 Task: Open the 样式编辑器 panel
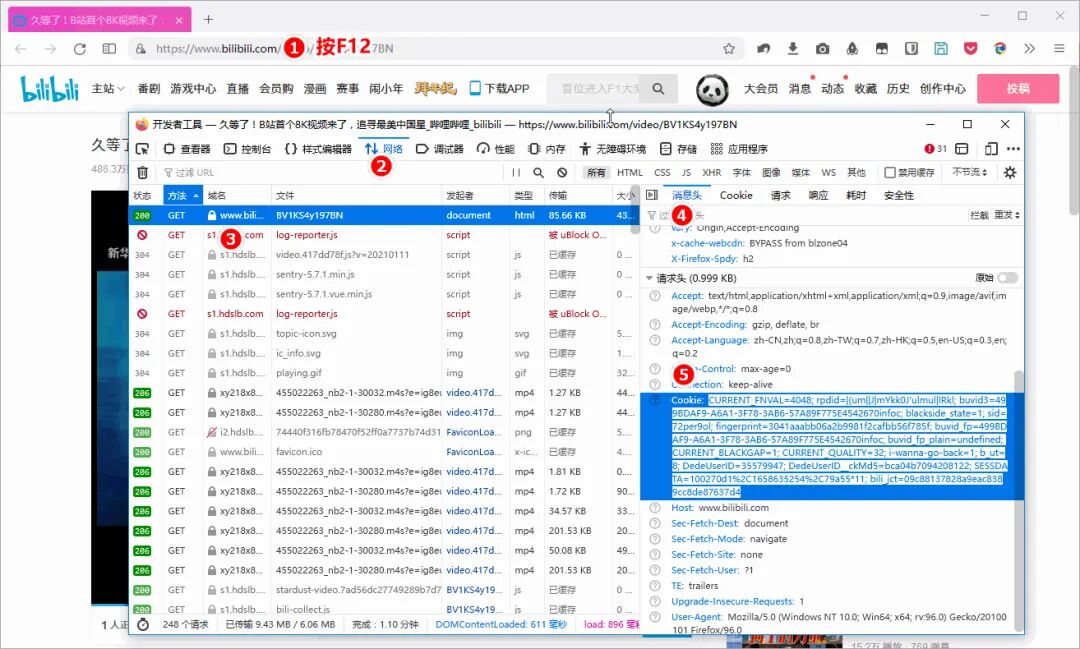click(318, 149)
